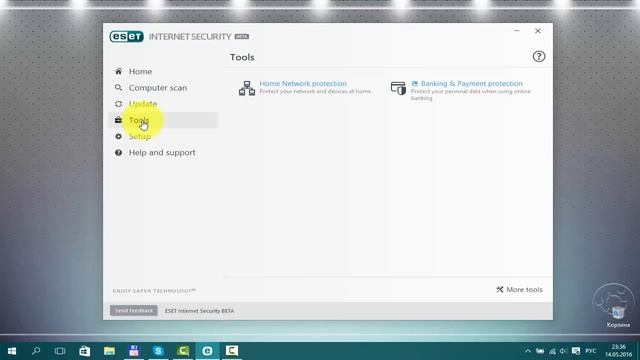
Task: Open File Explorer from the taskbar
Action: (109, 351)
